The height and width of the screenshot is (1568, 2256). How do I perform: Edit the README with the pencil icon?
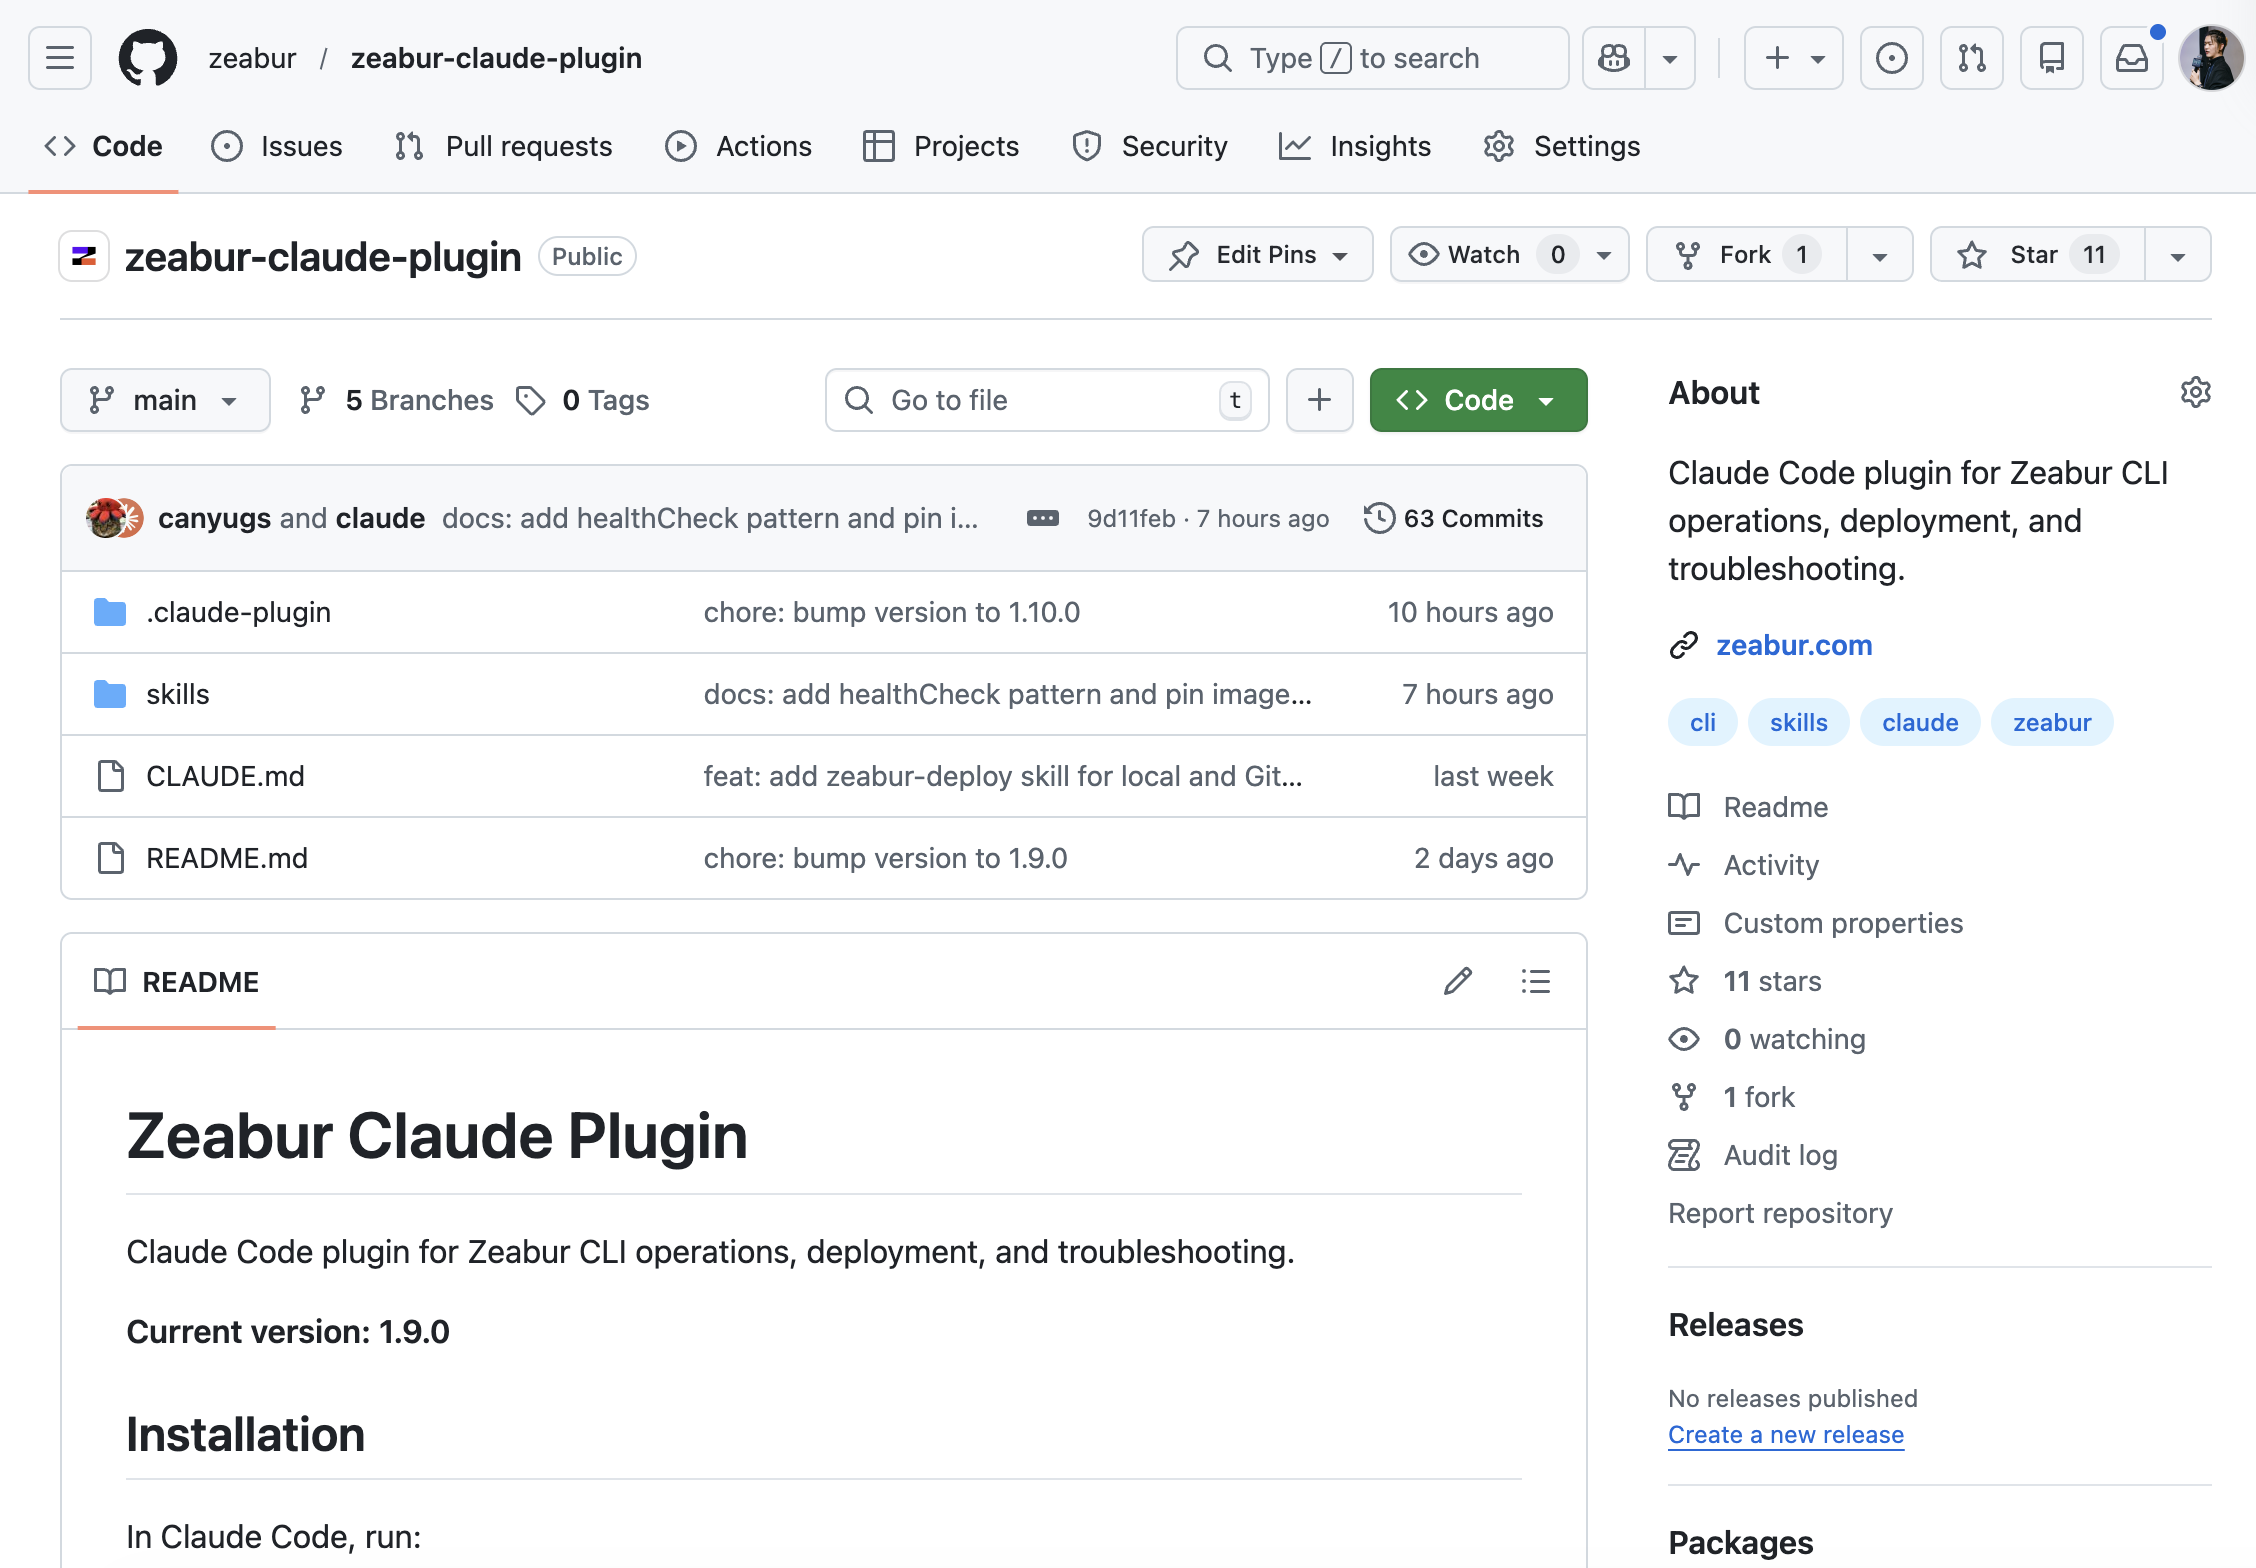pyautogui.click(x=1459, y=981)
